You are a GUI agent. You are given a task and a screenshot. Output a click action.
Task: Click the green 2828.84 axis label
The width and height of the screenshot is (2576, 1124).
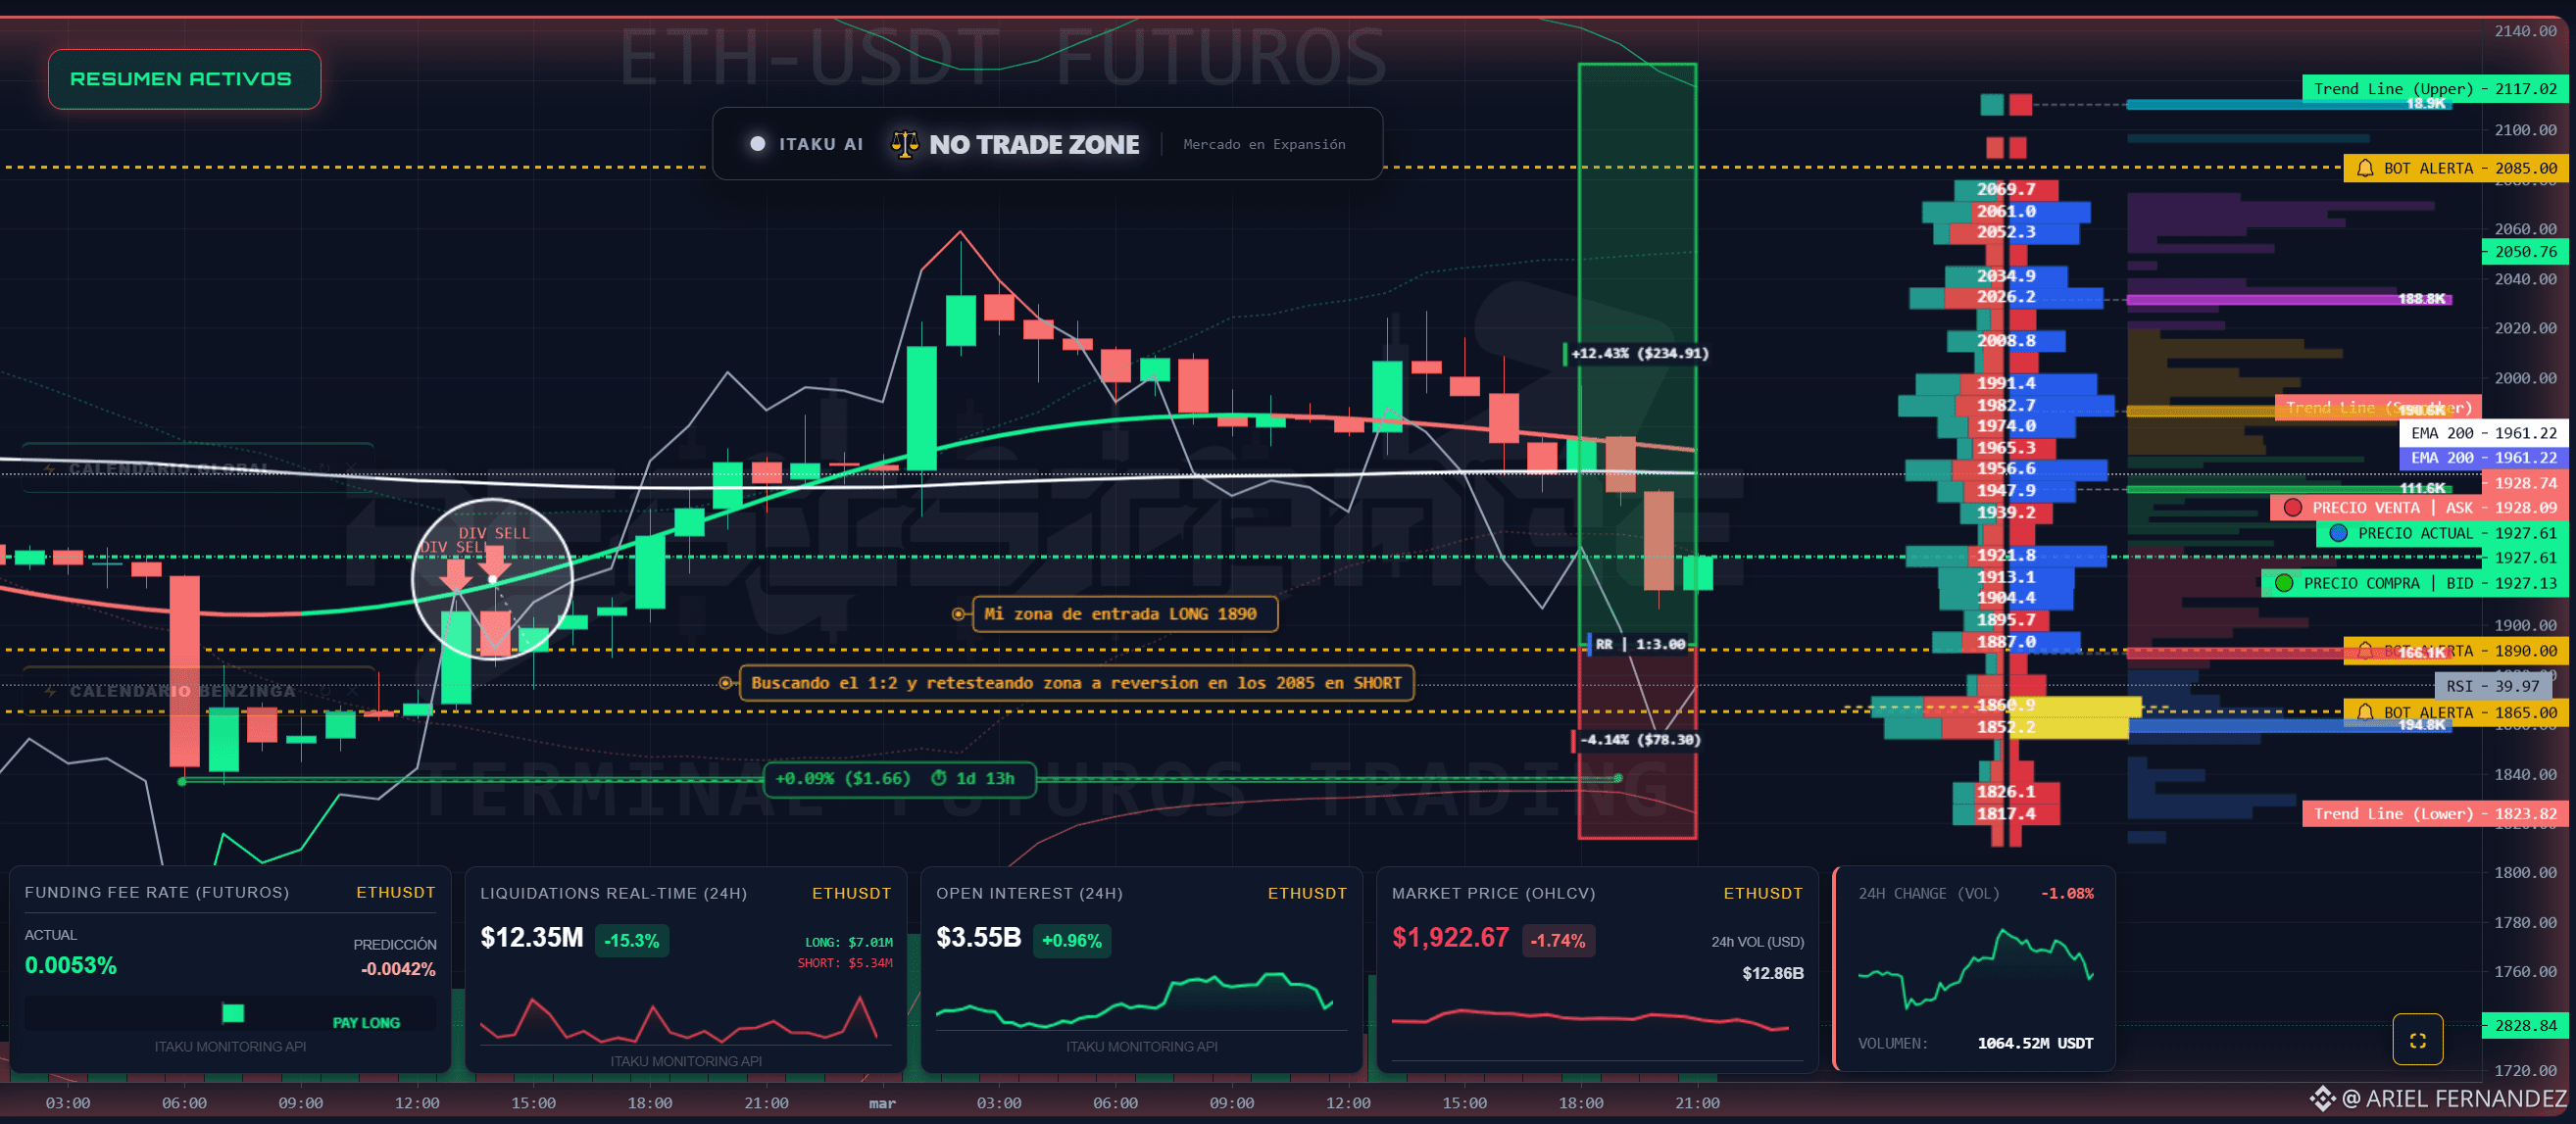click(x=2525, y=1025)
